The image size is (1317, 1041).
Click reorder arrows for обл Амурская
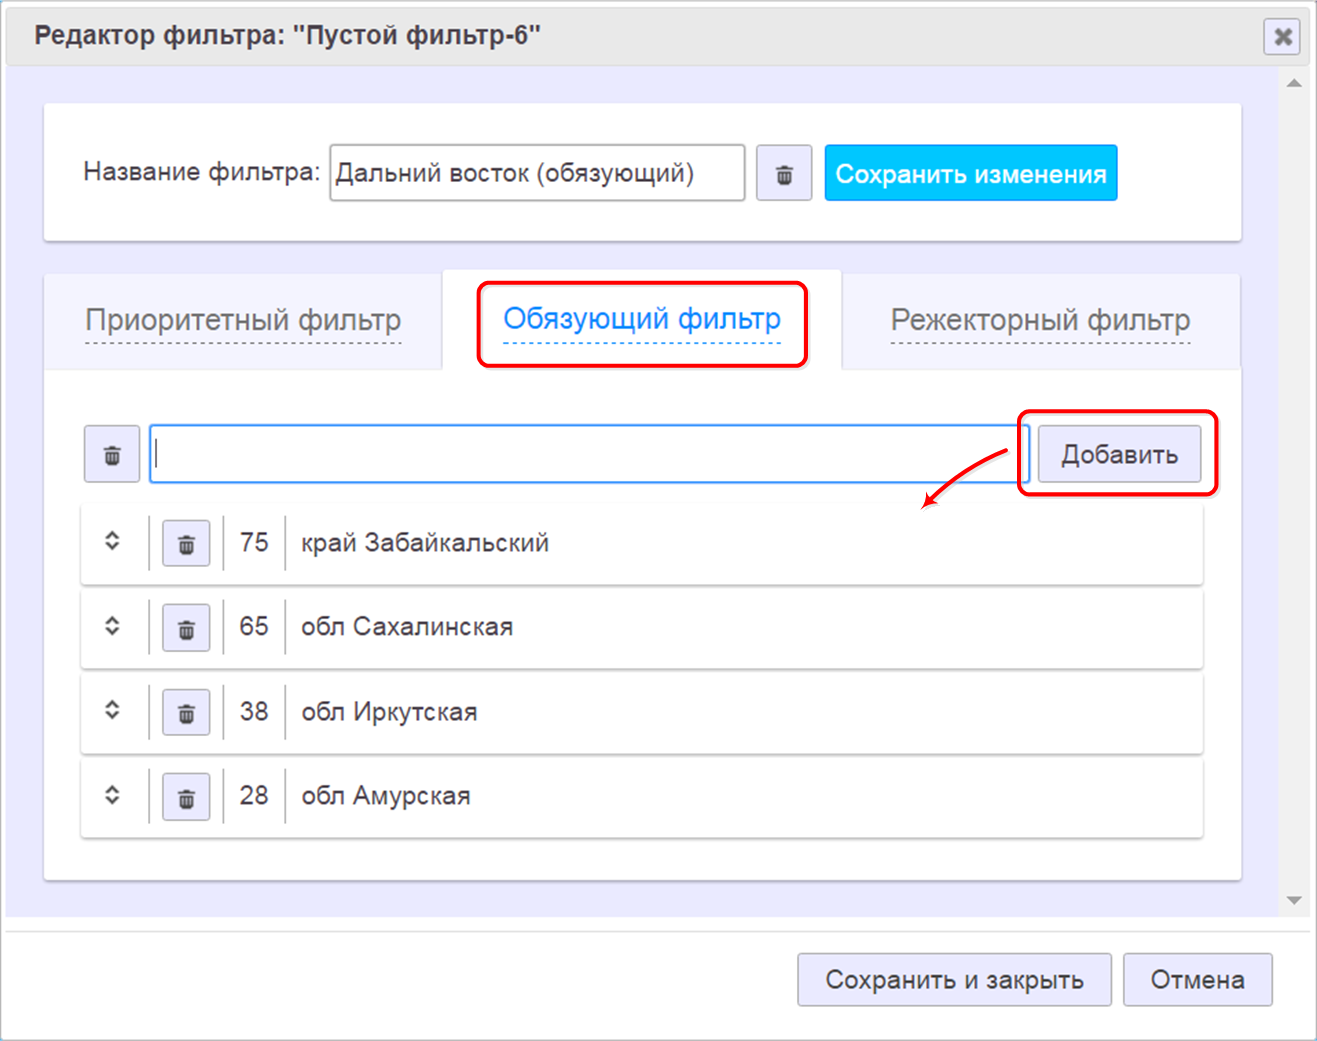coord(112,795)
